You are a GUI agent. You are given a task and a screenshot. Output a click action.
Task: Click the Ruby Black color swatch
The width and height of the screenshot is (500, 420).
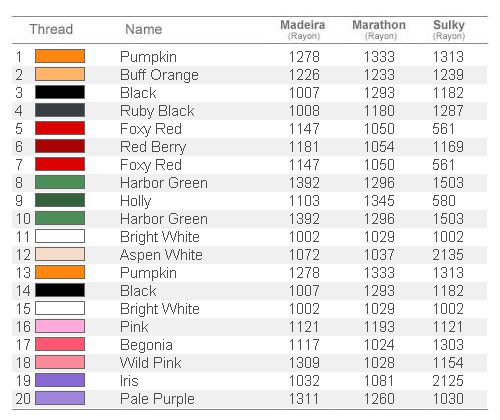[60, 110]
